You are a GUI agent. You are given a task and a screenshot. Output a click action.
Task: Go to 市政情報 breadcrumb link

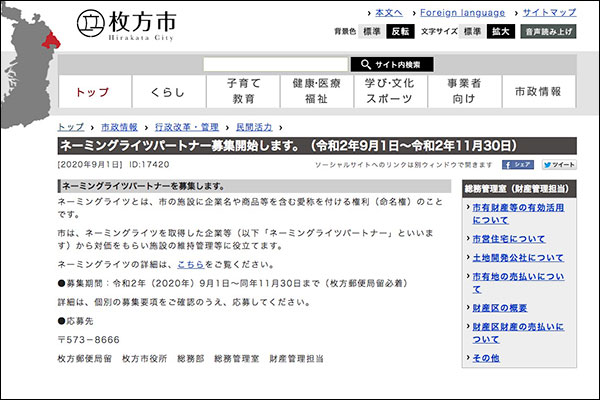click(119, 127)
